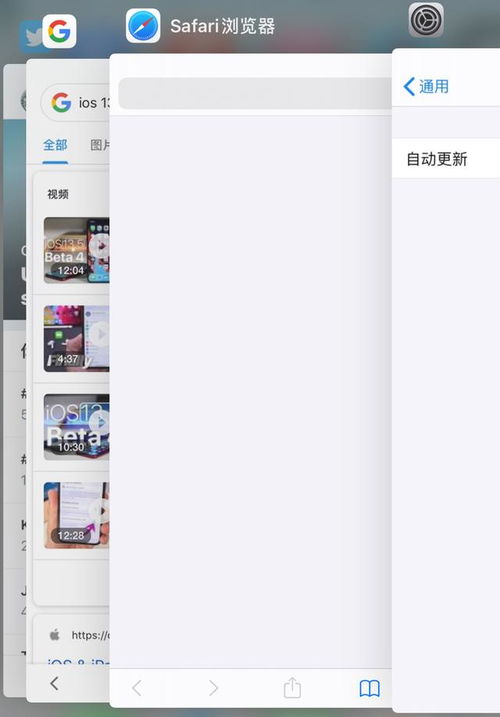Tap the Safari compass app icon
Screen dimensions: 500x717
pyautogui.click(x=143, y=26)
